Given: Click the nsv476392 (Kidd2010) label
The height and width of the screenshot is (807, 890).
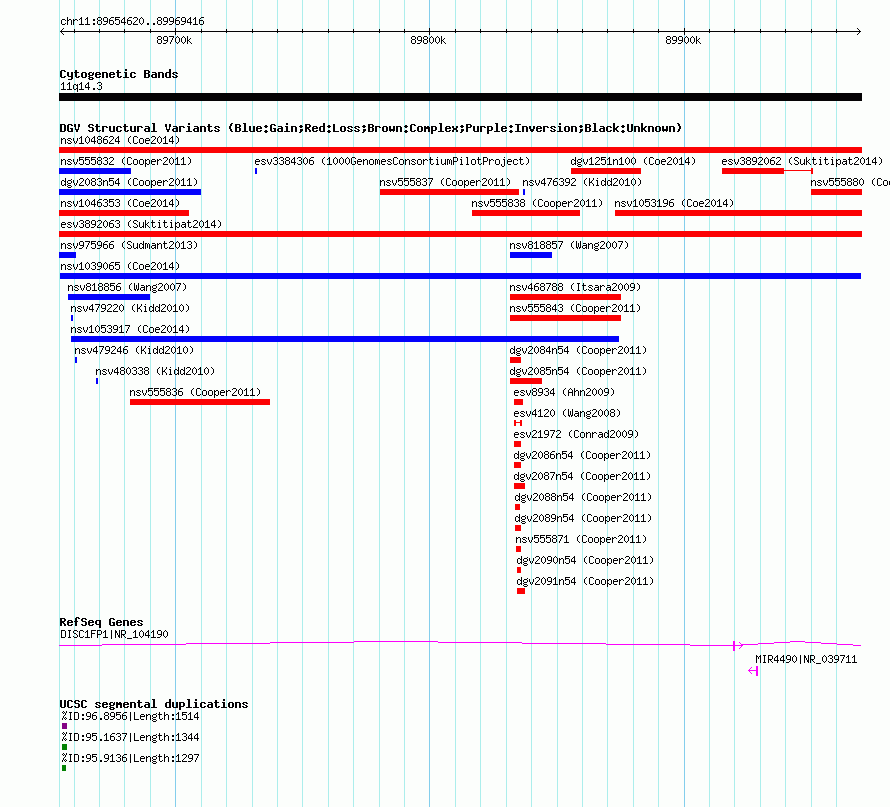Looking at the screenshot, I should pos(582,182).
